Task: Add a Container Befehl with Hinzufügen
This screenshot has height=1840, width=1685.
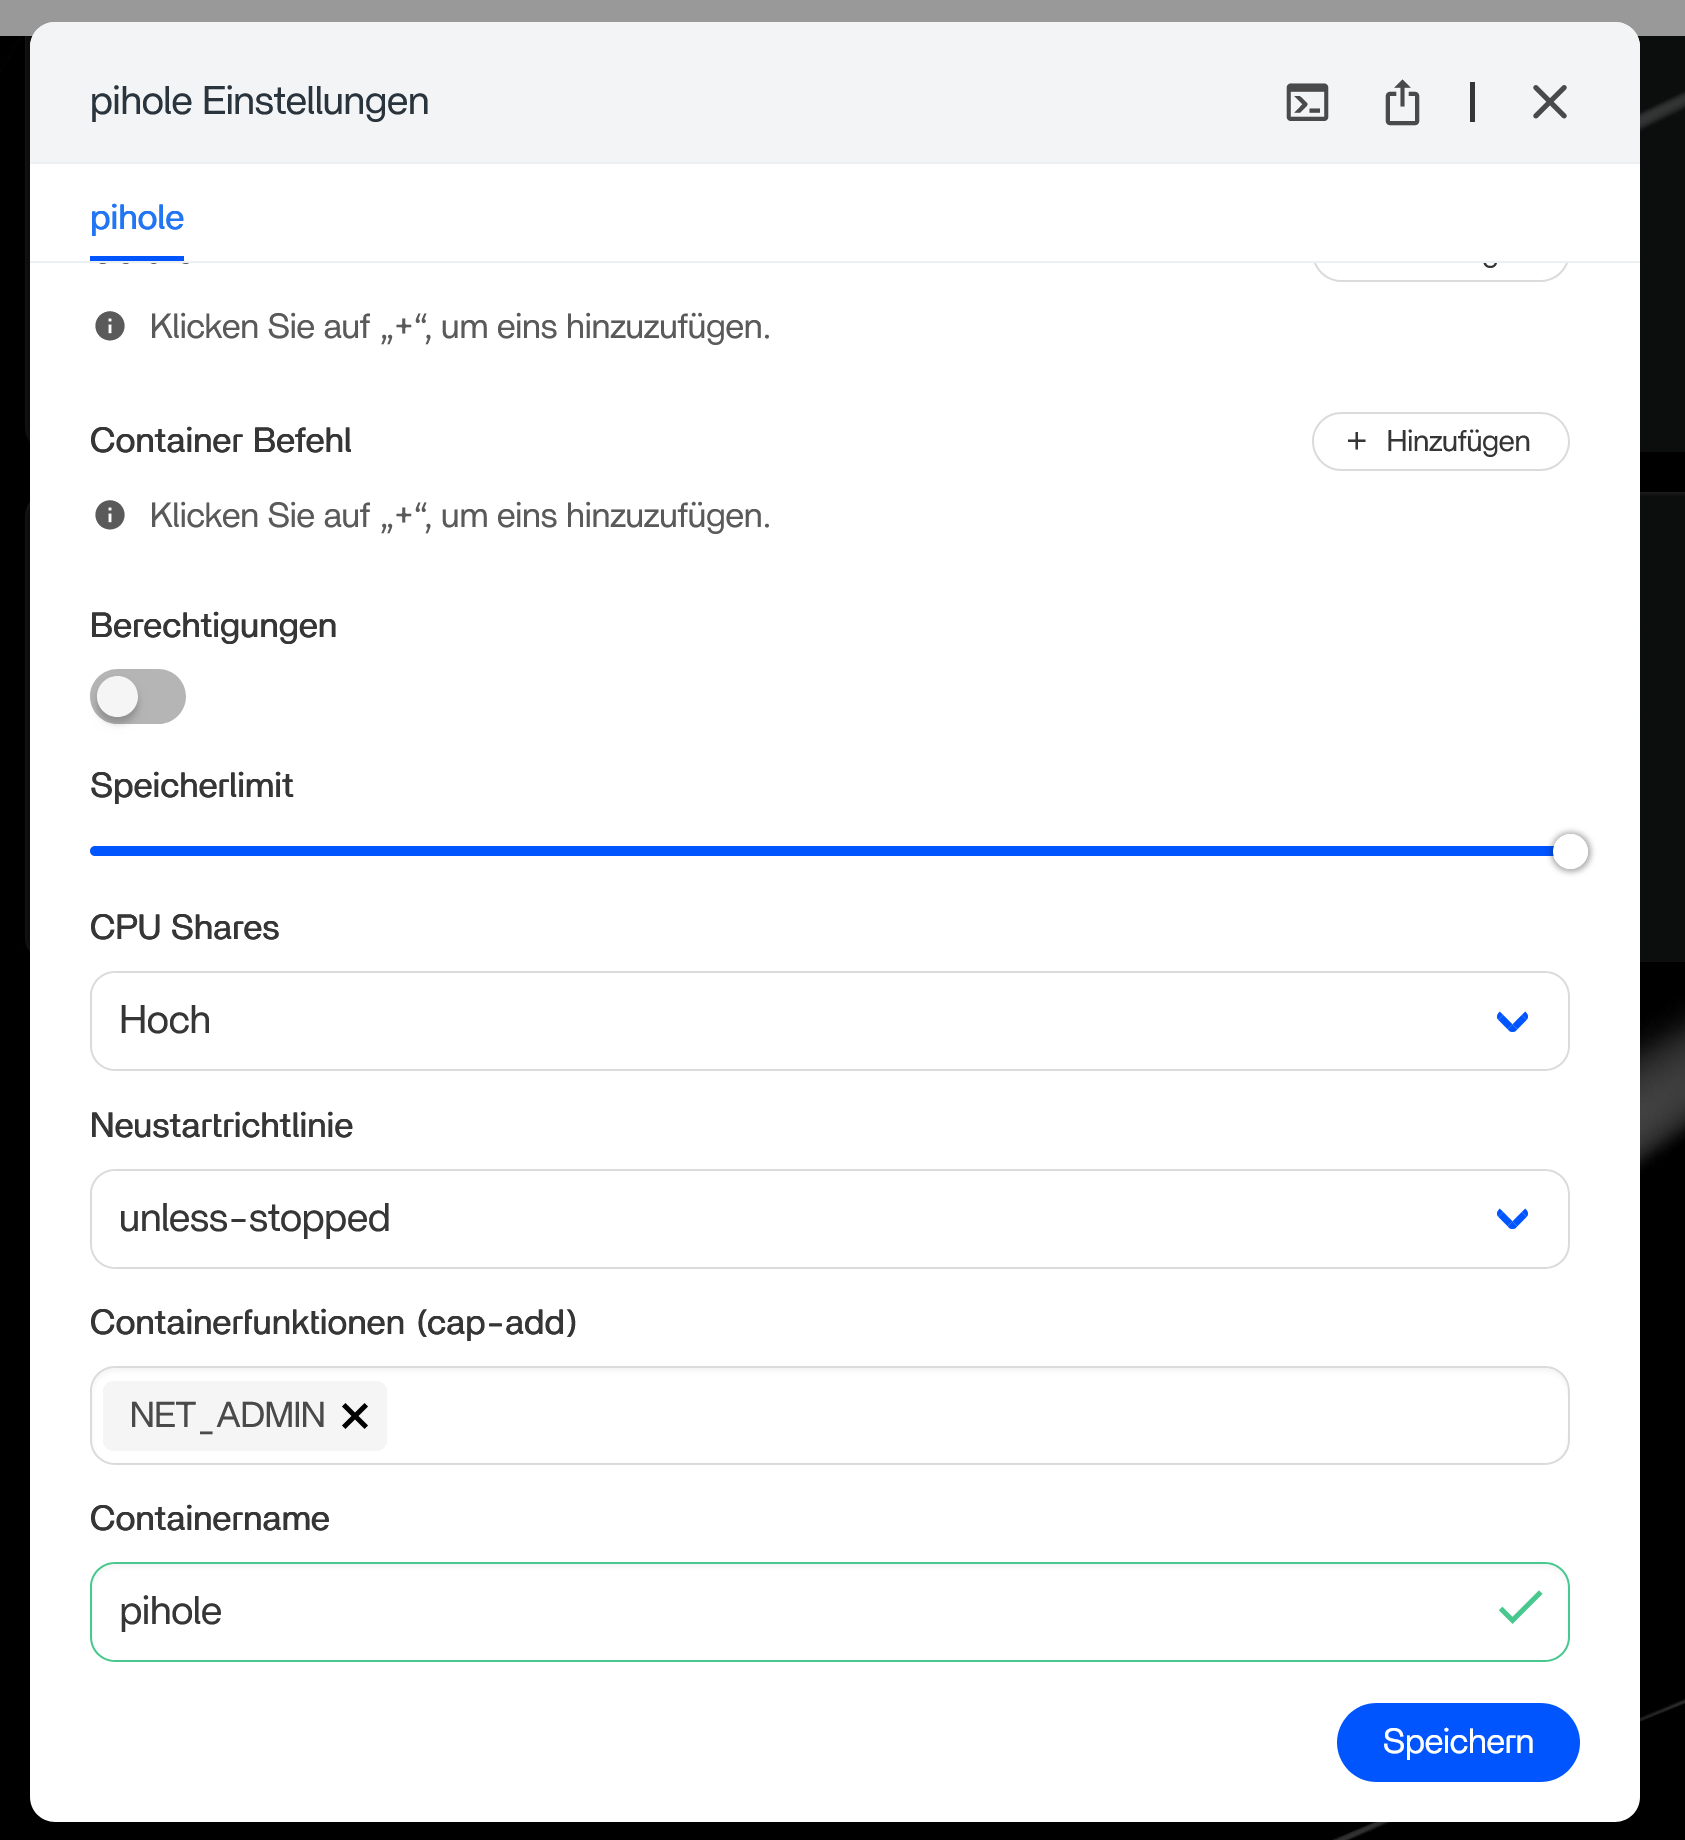Action: [1440, 441]
